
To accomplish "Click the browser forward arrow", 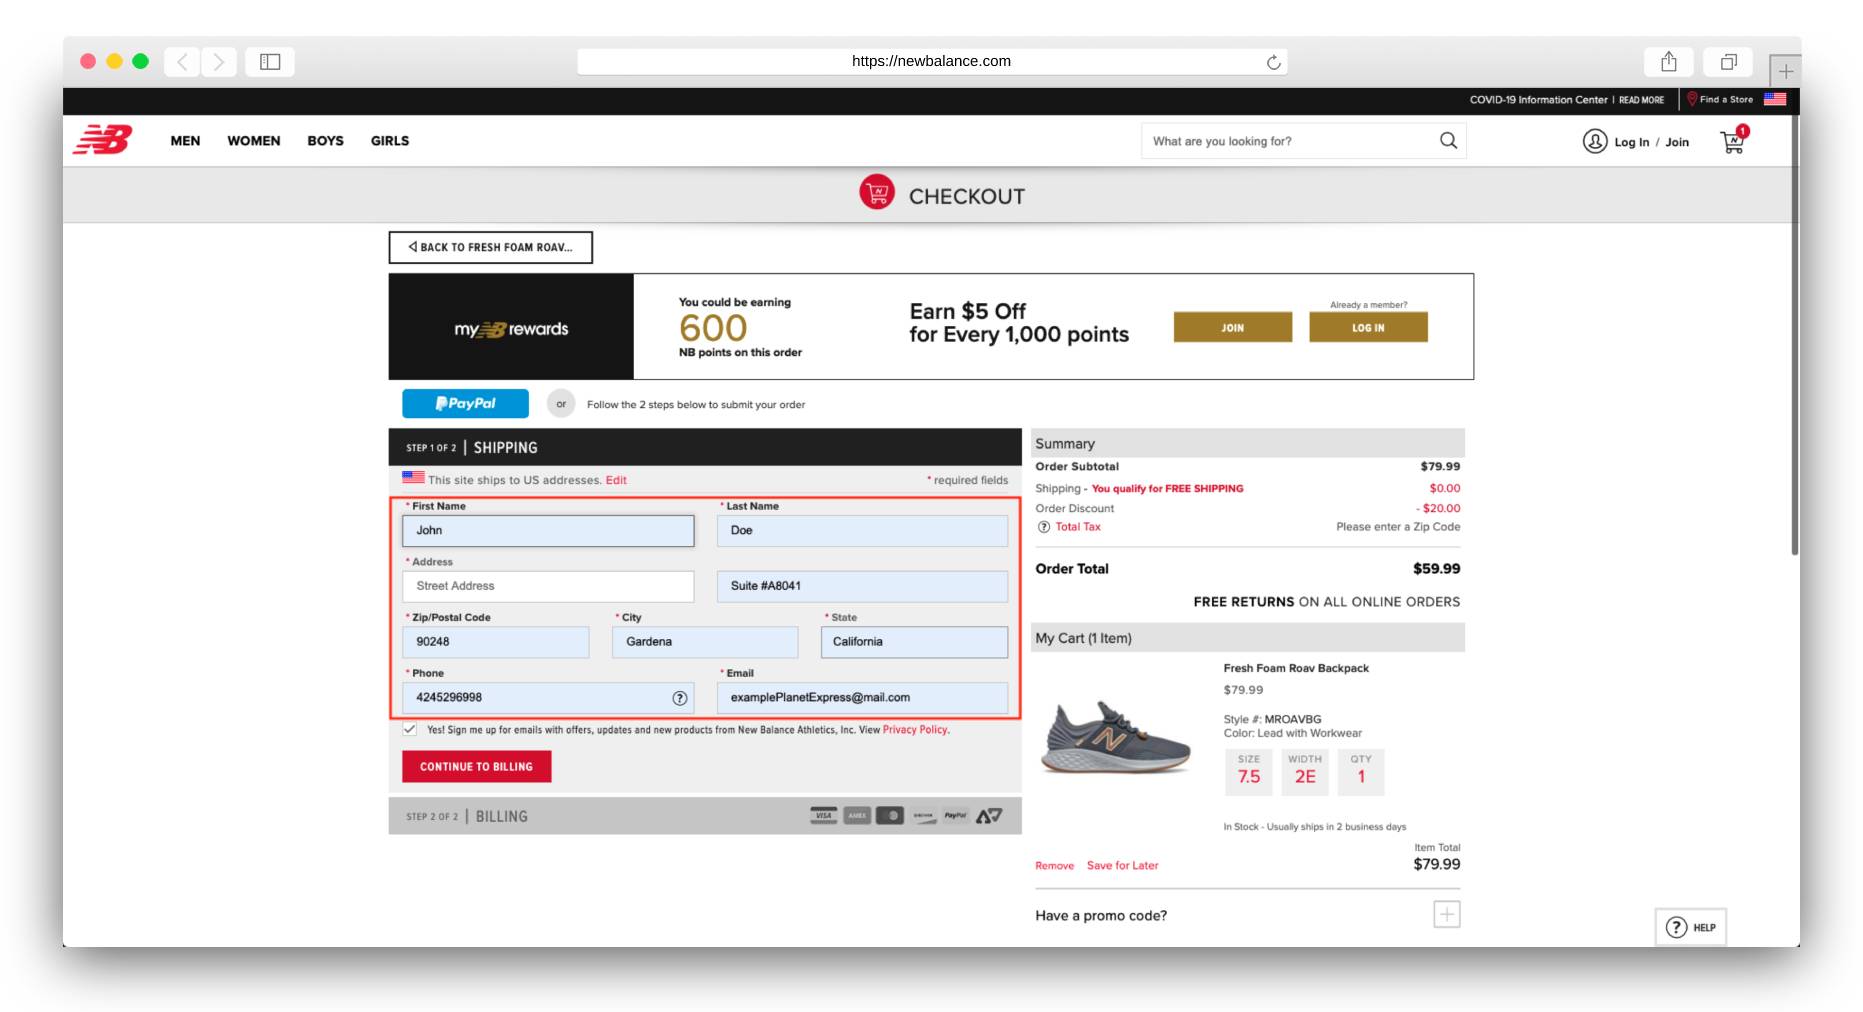I will [x=219, y=62].
